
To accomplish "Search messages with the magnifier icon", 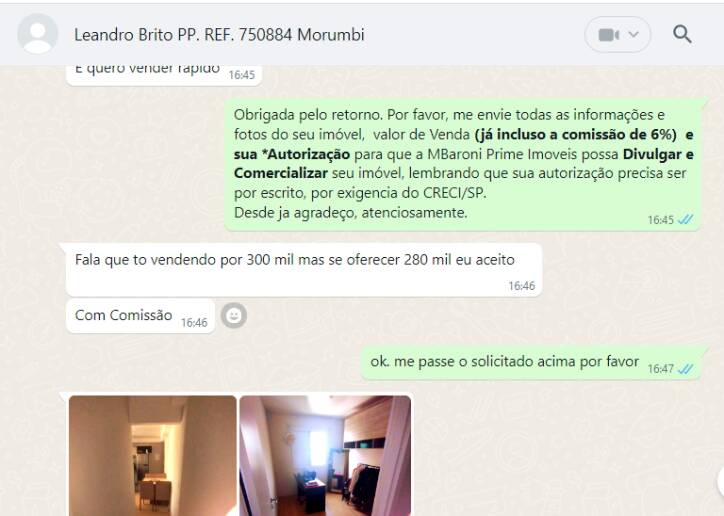I will point(682,34).
